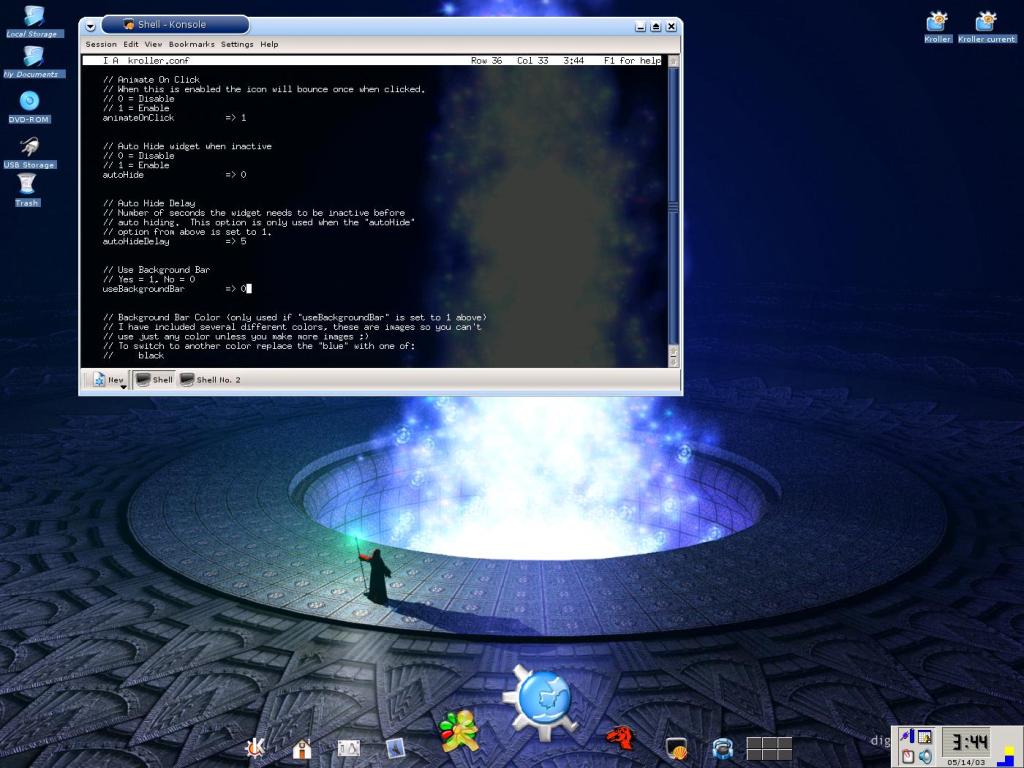This screenshot has width=1024, height=768.
Task: Open the Trash desktop icon
Action: (x=27, y=190)
